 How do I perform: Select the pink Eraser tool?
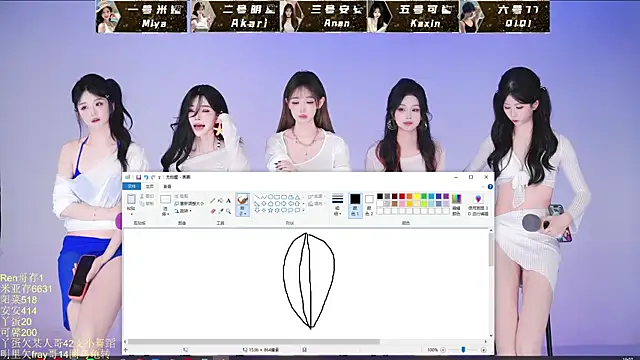213,211
